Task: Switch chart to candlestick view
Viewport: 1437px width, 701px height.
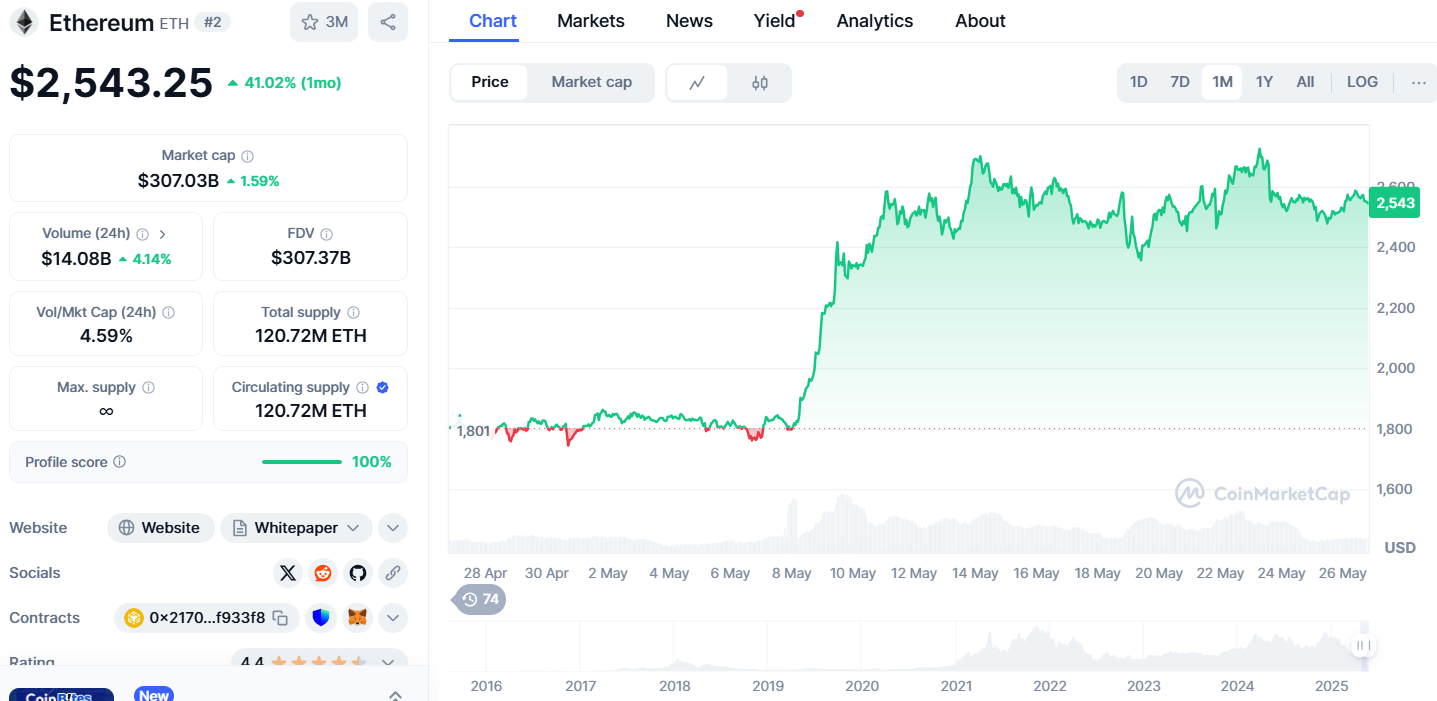Action: point(760,83)
